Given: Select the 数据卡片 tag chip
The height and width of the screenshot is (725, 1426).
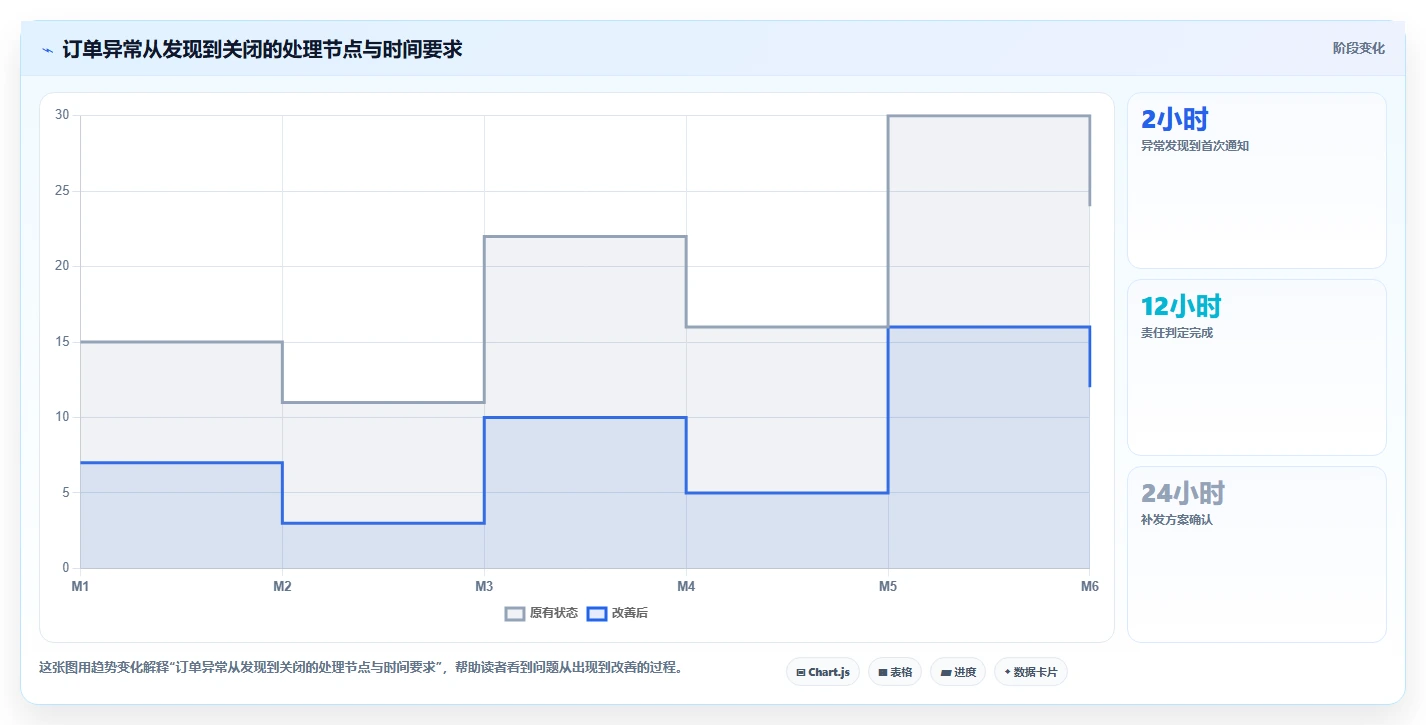Looking at the screenshot, I should click(1030, 672).
